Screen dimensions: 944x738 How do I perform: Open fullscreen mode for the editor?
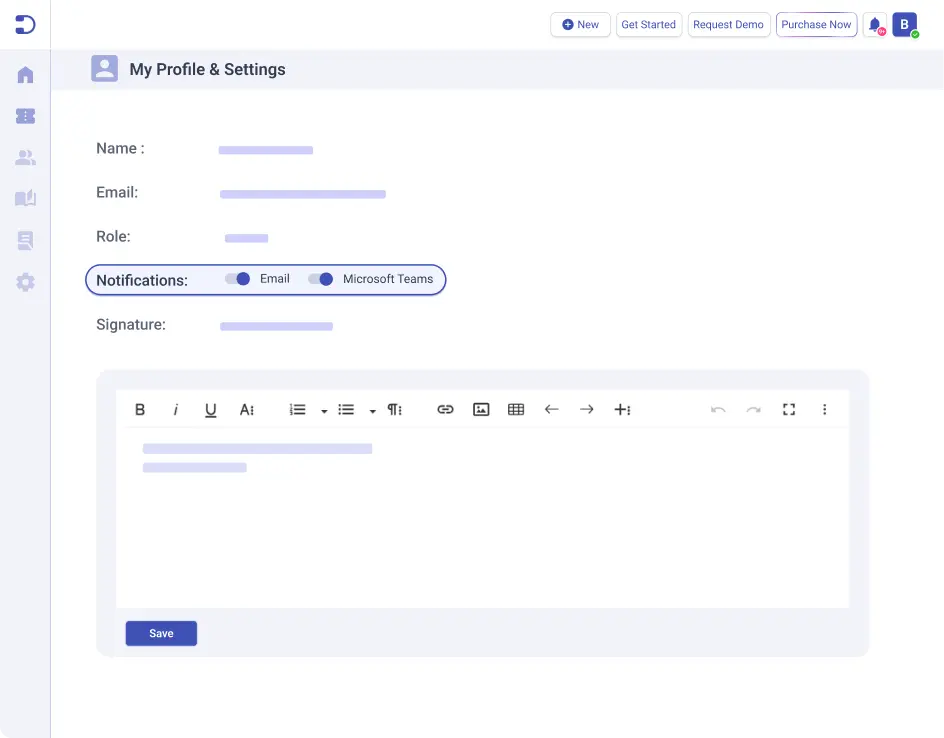click(x=789, y=410)
